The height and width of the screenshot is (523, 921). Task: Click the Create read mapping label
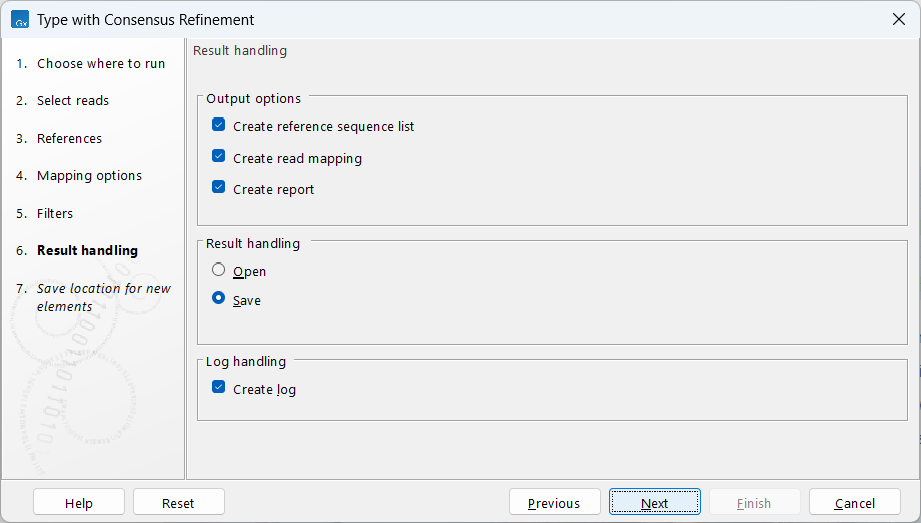[x=297, y=159]
